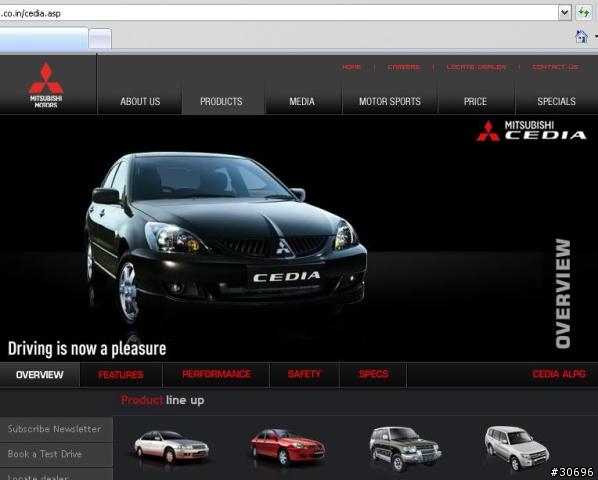Select the active browser tab
The image size is (598, 480).
[x=44, y=39]
